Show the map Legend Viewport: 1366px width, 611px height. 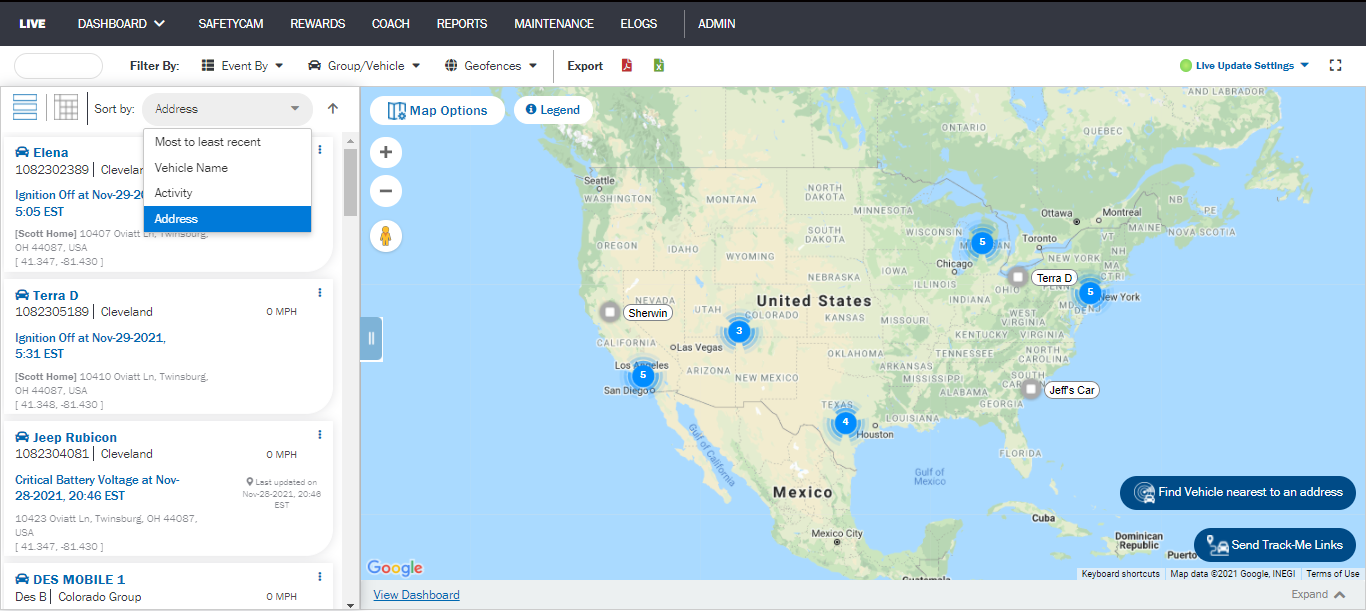(553, 110)
